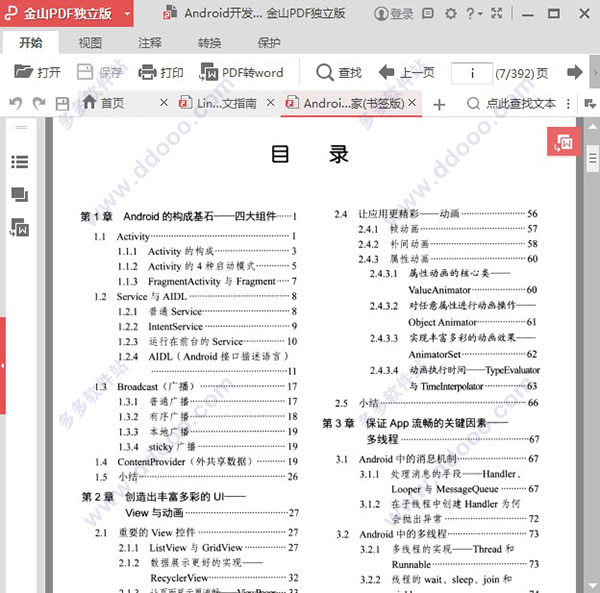
Task: Switch to the 保护 ribbon tab
Action: pyautogui.click(x=269, y=42)
